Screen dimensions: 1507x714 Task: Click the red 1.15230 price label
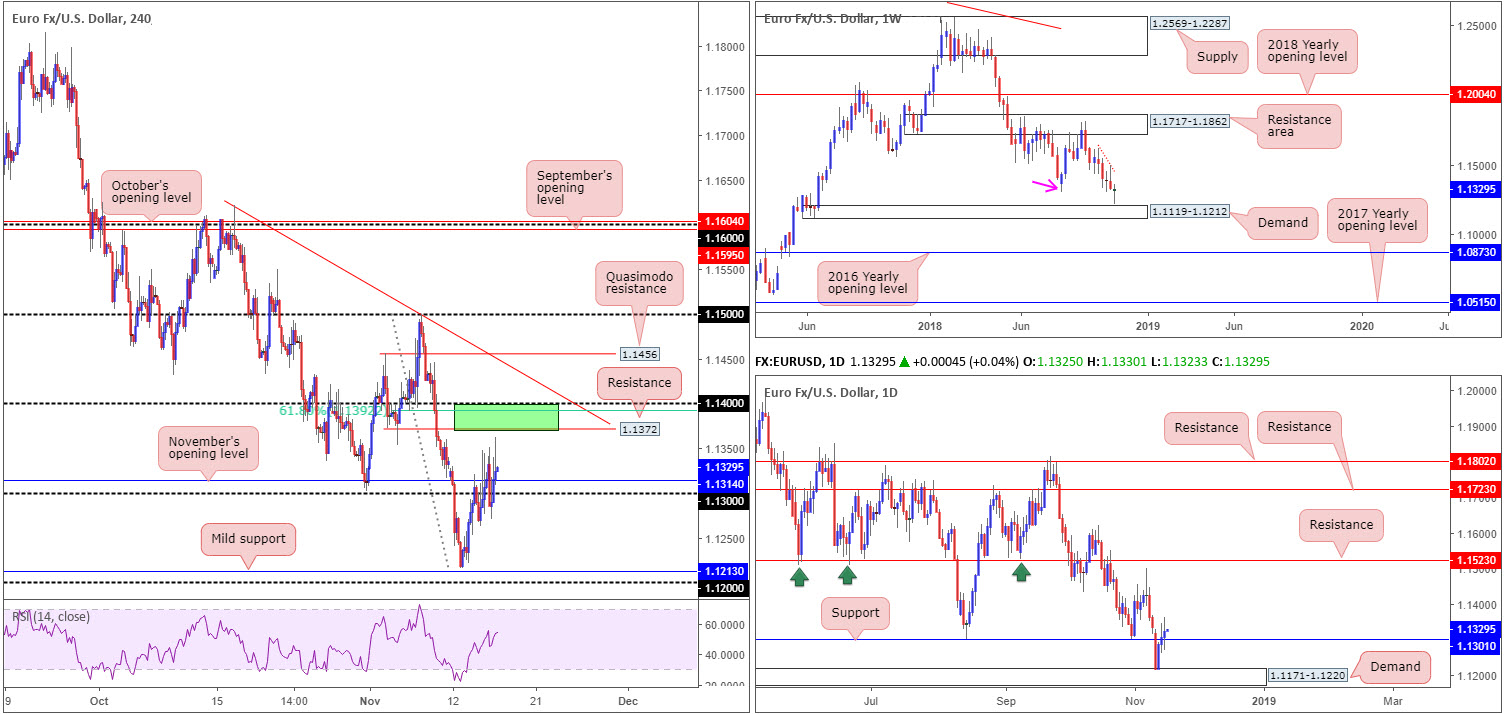coord(1476,561)
